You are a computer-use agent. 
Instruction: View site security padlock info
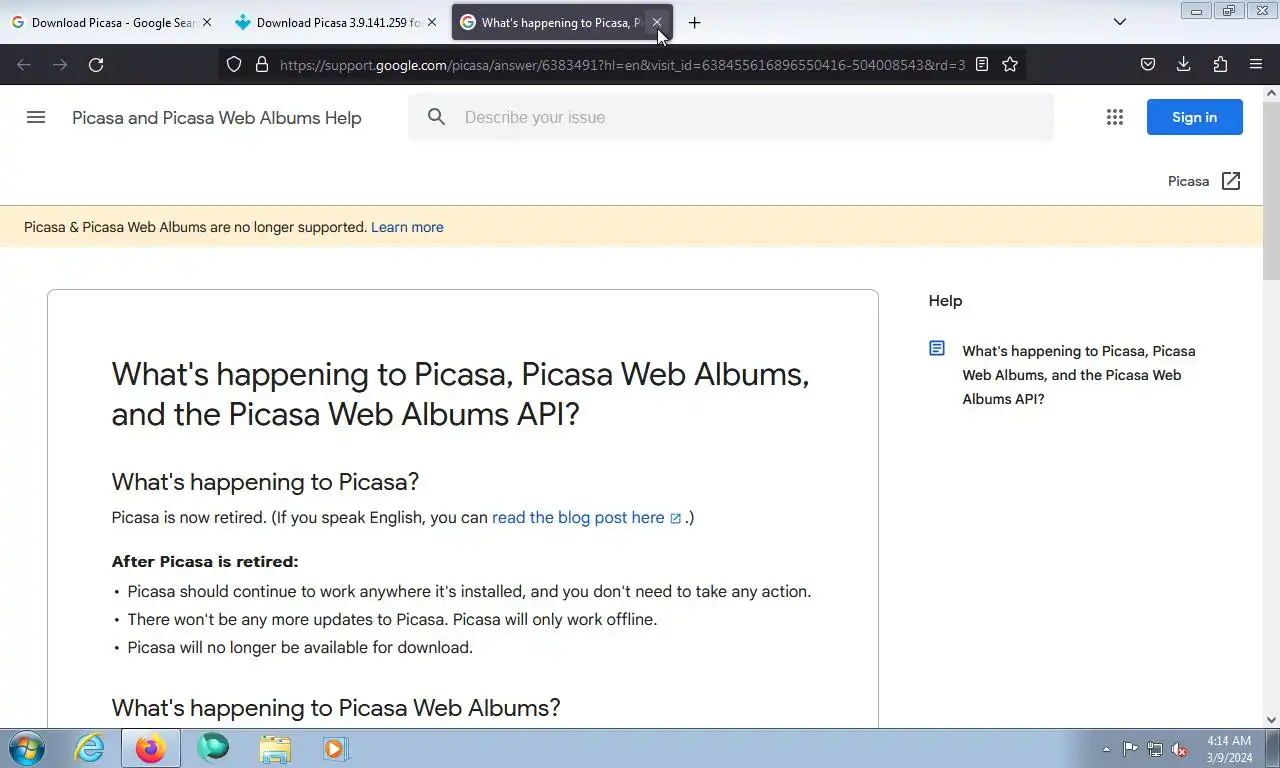[262, 64]
